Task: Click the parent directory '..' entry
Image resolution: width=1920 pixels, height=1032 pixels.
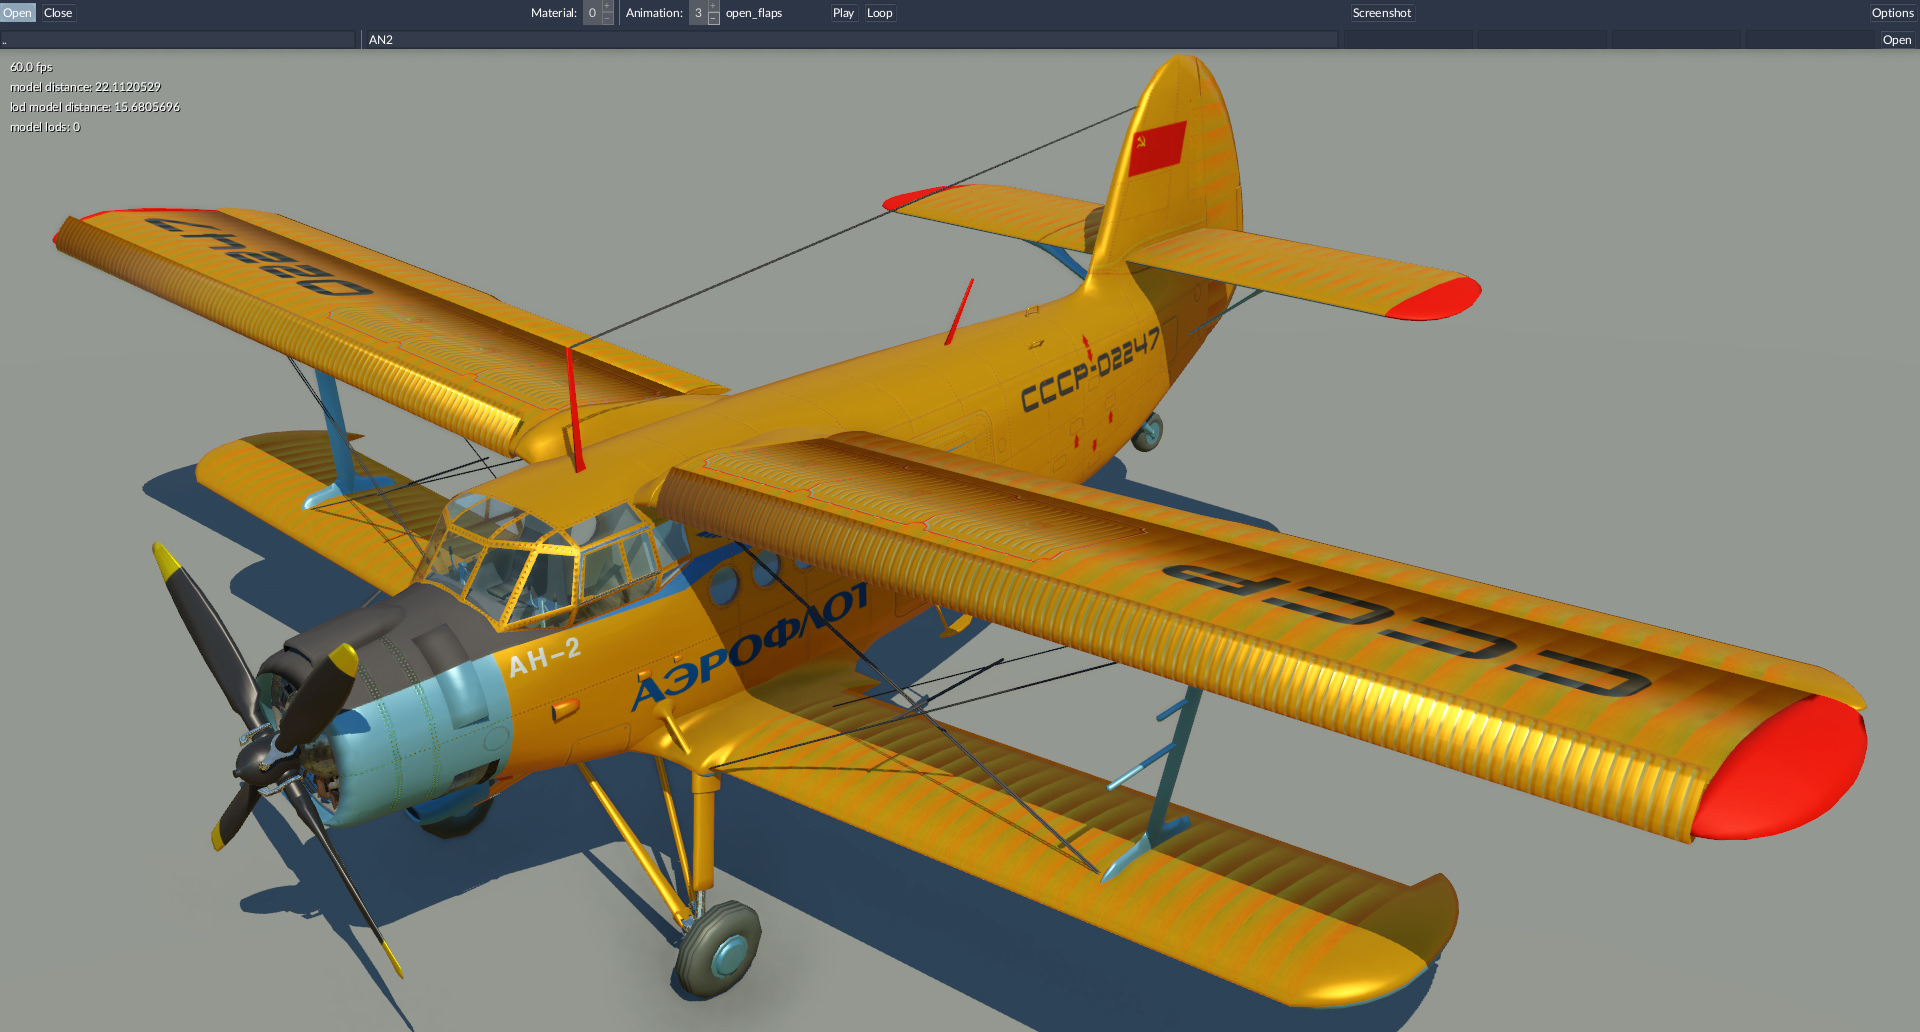Action: click(x=178, y=40)
